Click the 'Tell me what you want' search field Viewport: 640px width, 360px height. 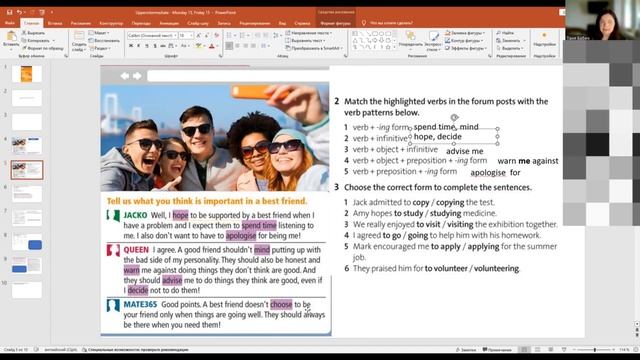click(391, 23)
